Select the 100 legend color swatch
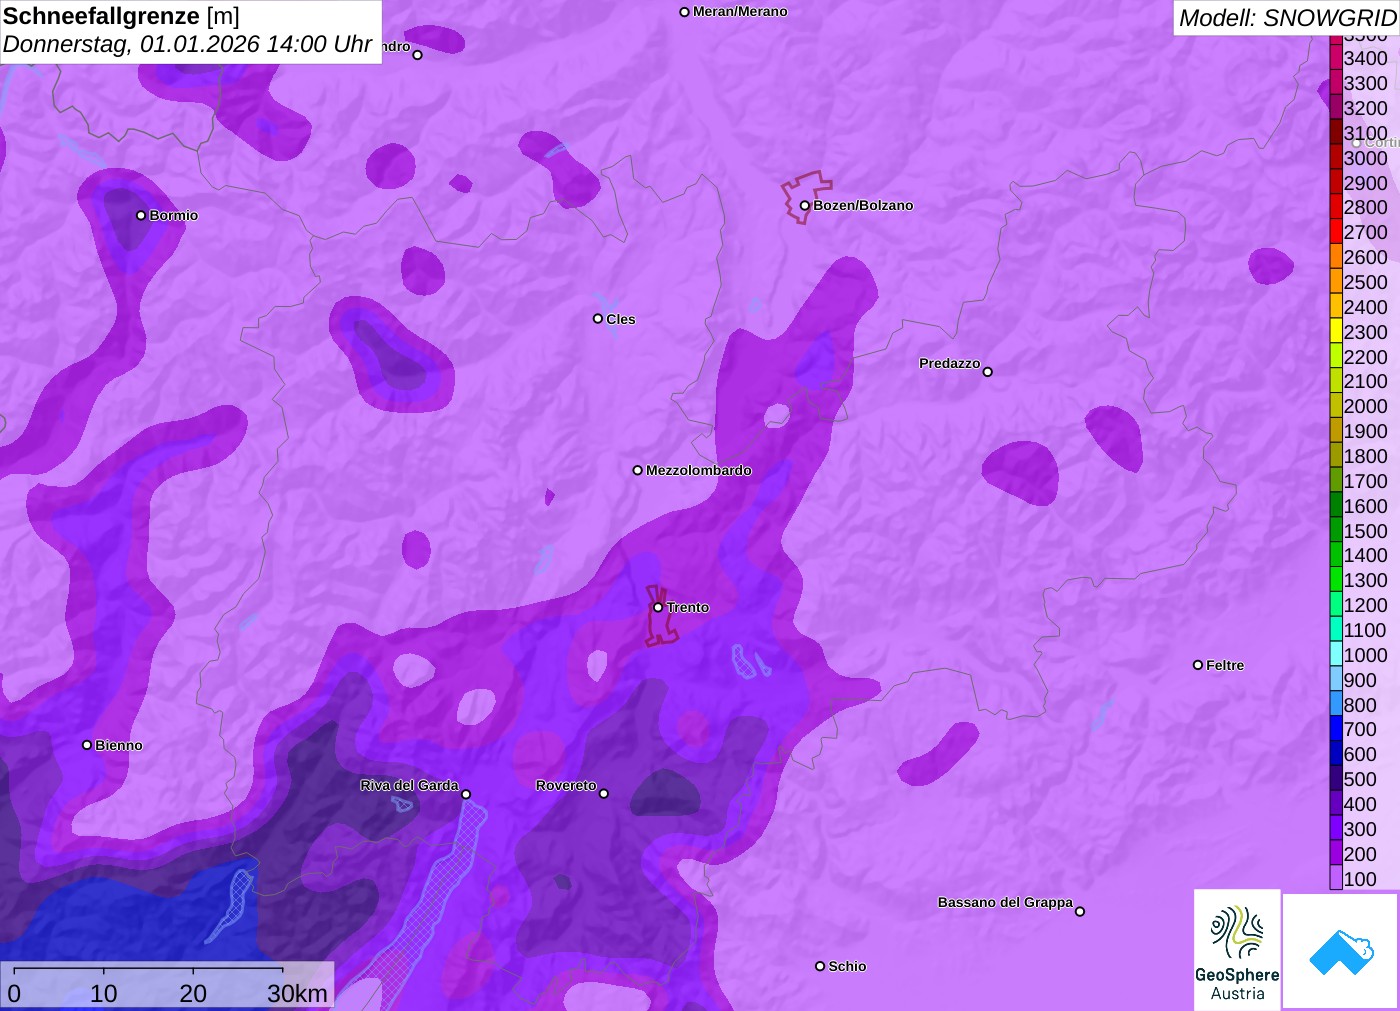Image resolution: width=1400 pixels, height=1011 pixels. pos(1336,878)
